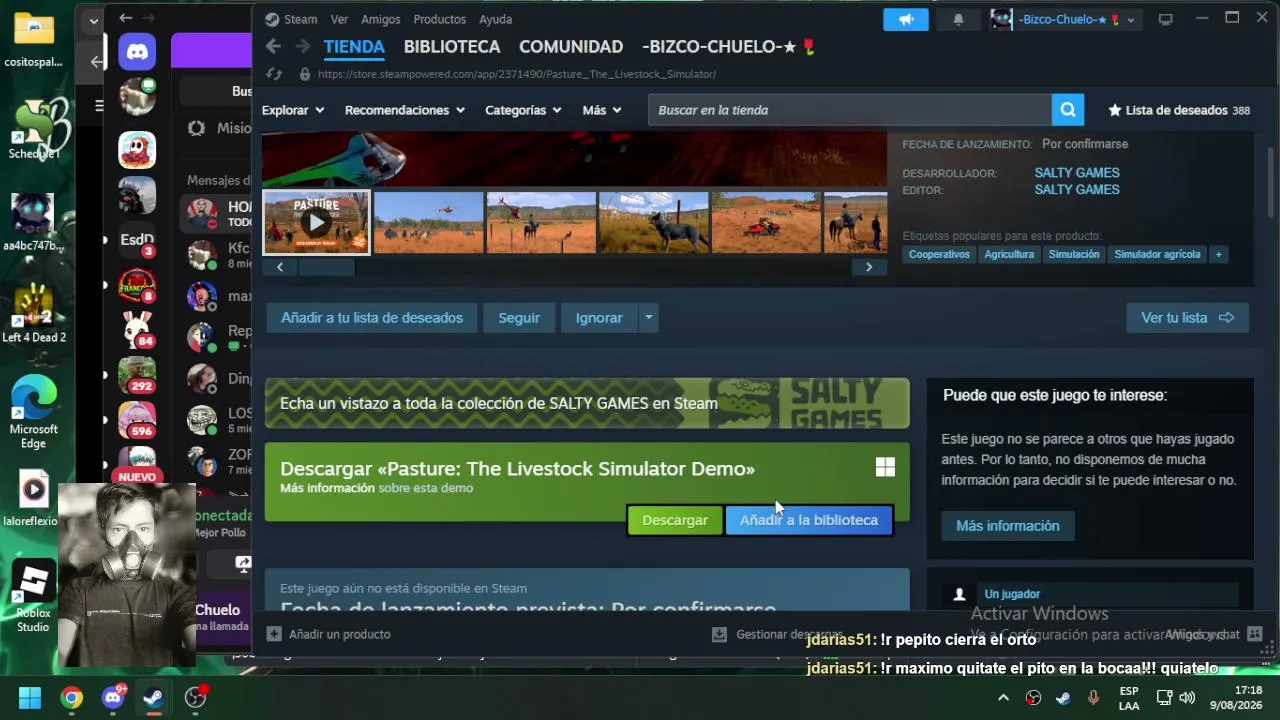The height and width of the screenshot is (720, 1280).
Task: Switch to the COMUNIDAD tab
Action: point(571,47)
